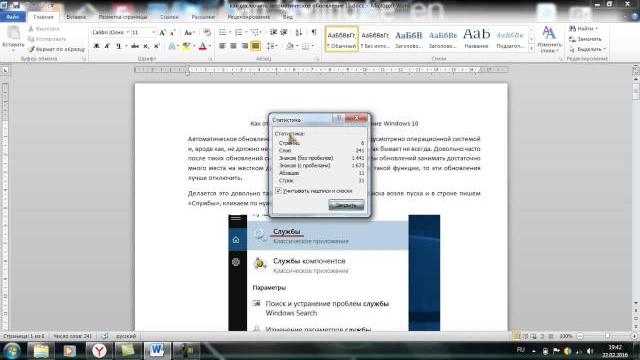Toggle subscript (x₂) formatting
The height and width of the screenshot is (360, 640).
pos(146,46)
